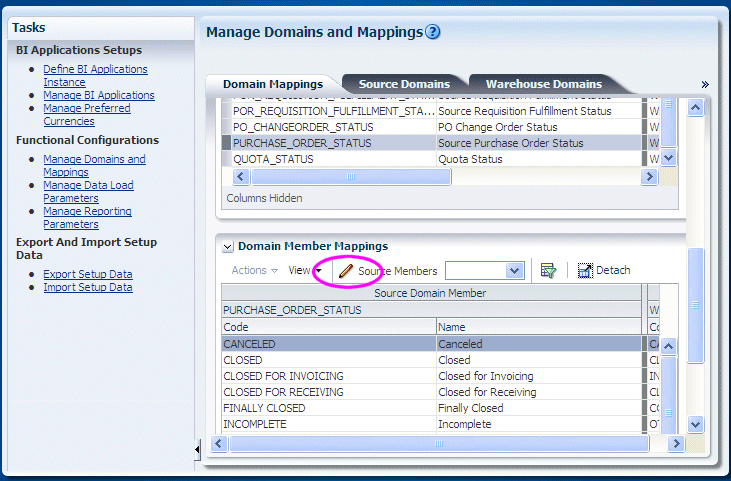Open Manage Reporting Parameters link

pos(87,218)
